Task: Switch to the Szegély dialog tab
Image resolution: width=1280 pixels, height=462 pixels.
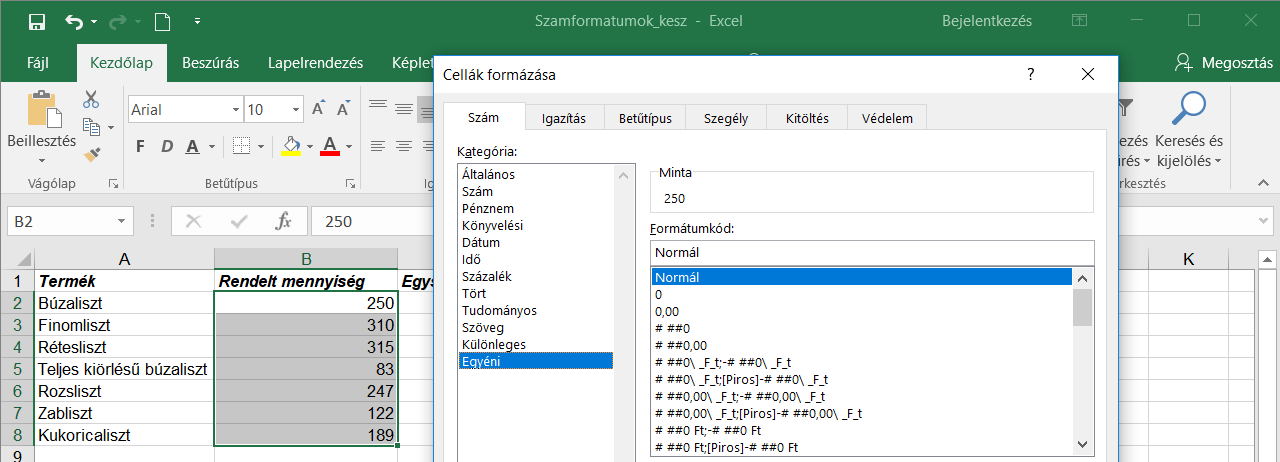Action: click(x=726, y=118)
